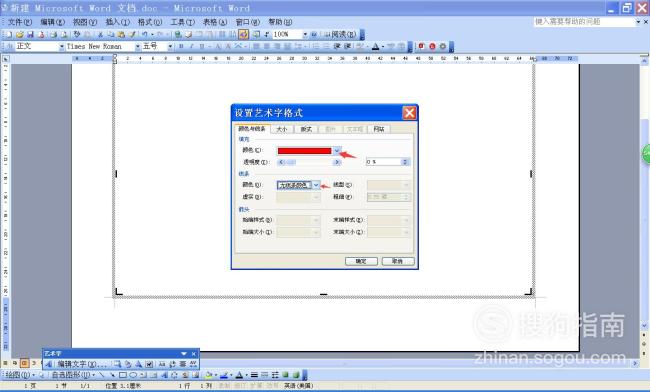650x392 pixels.
Task: Click 编辑文字 in WordArt toolbar
Action: 82,364
